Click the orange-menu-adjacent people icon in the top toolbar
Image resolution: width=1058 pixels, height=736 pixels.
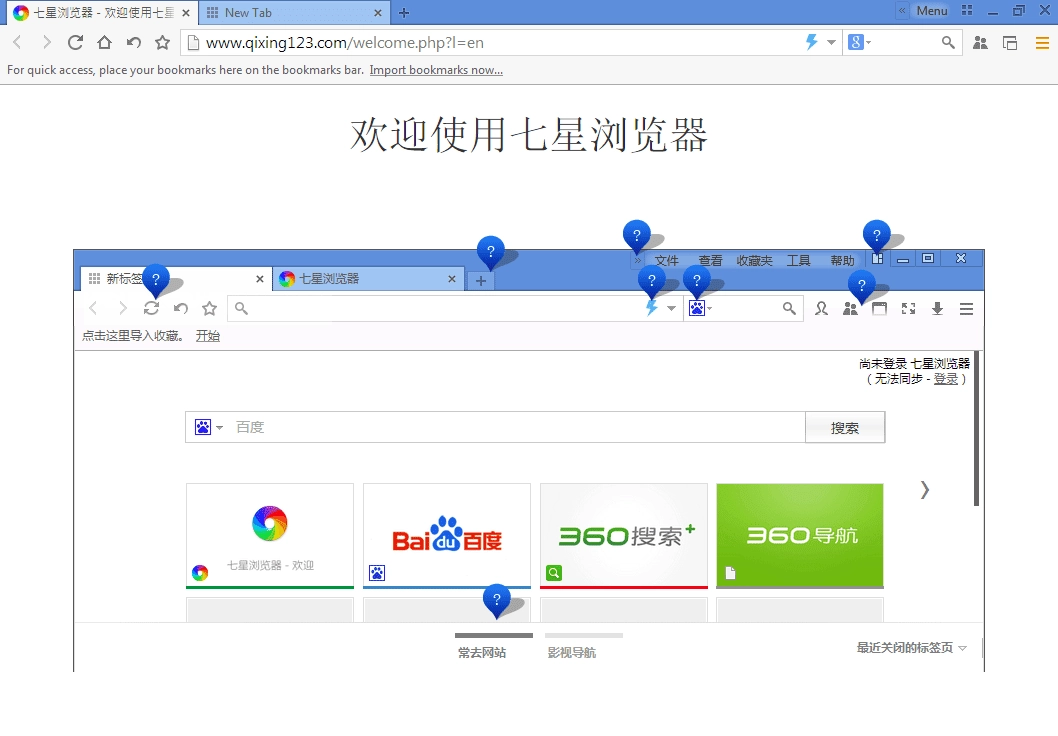coord(980,43)
